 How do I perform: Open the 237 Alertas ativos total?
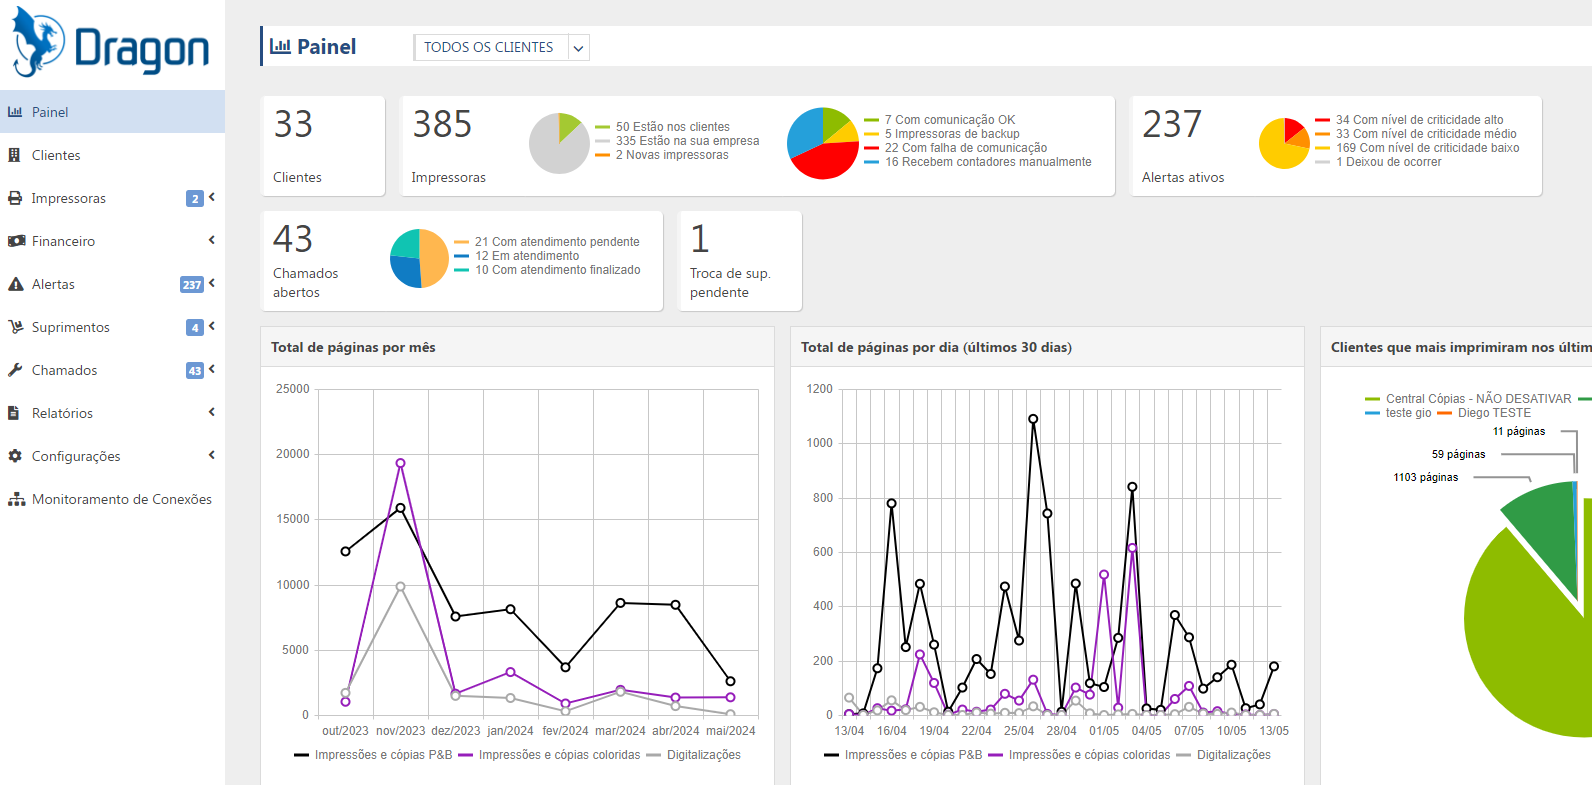click(x=1172, y=125)
